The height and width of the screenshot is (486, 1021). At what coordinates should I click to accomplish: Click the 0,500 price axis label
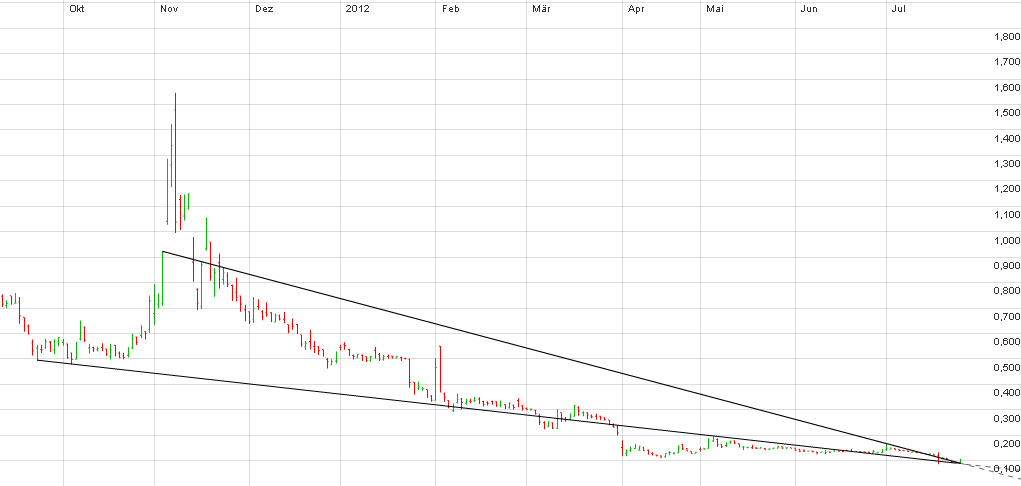point(1007,367)
